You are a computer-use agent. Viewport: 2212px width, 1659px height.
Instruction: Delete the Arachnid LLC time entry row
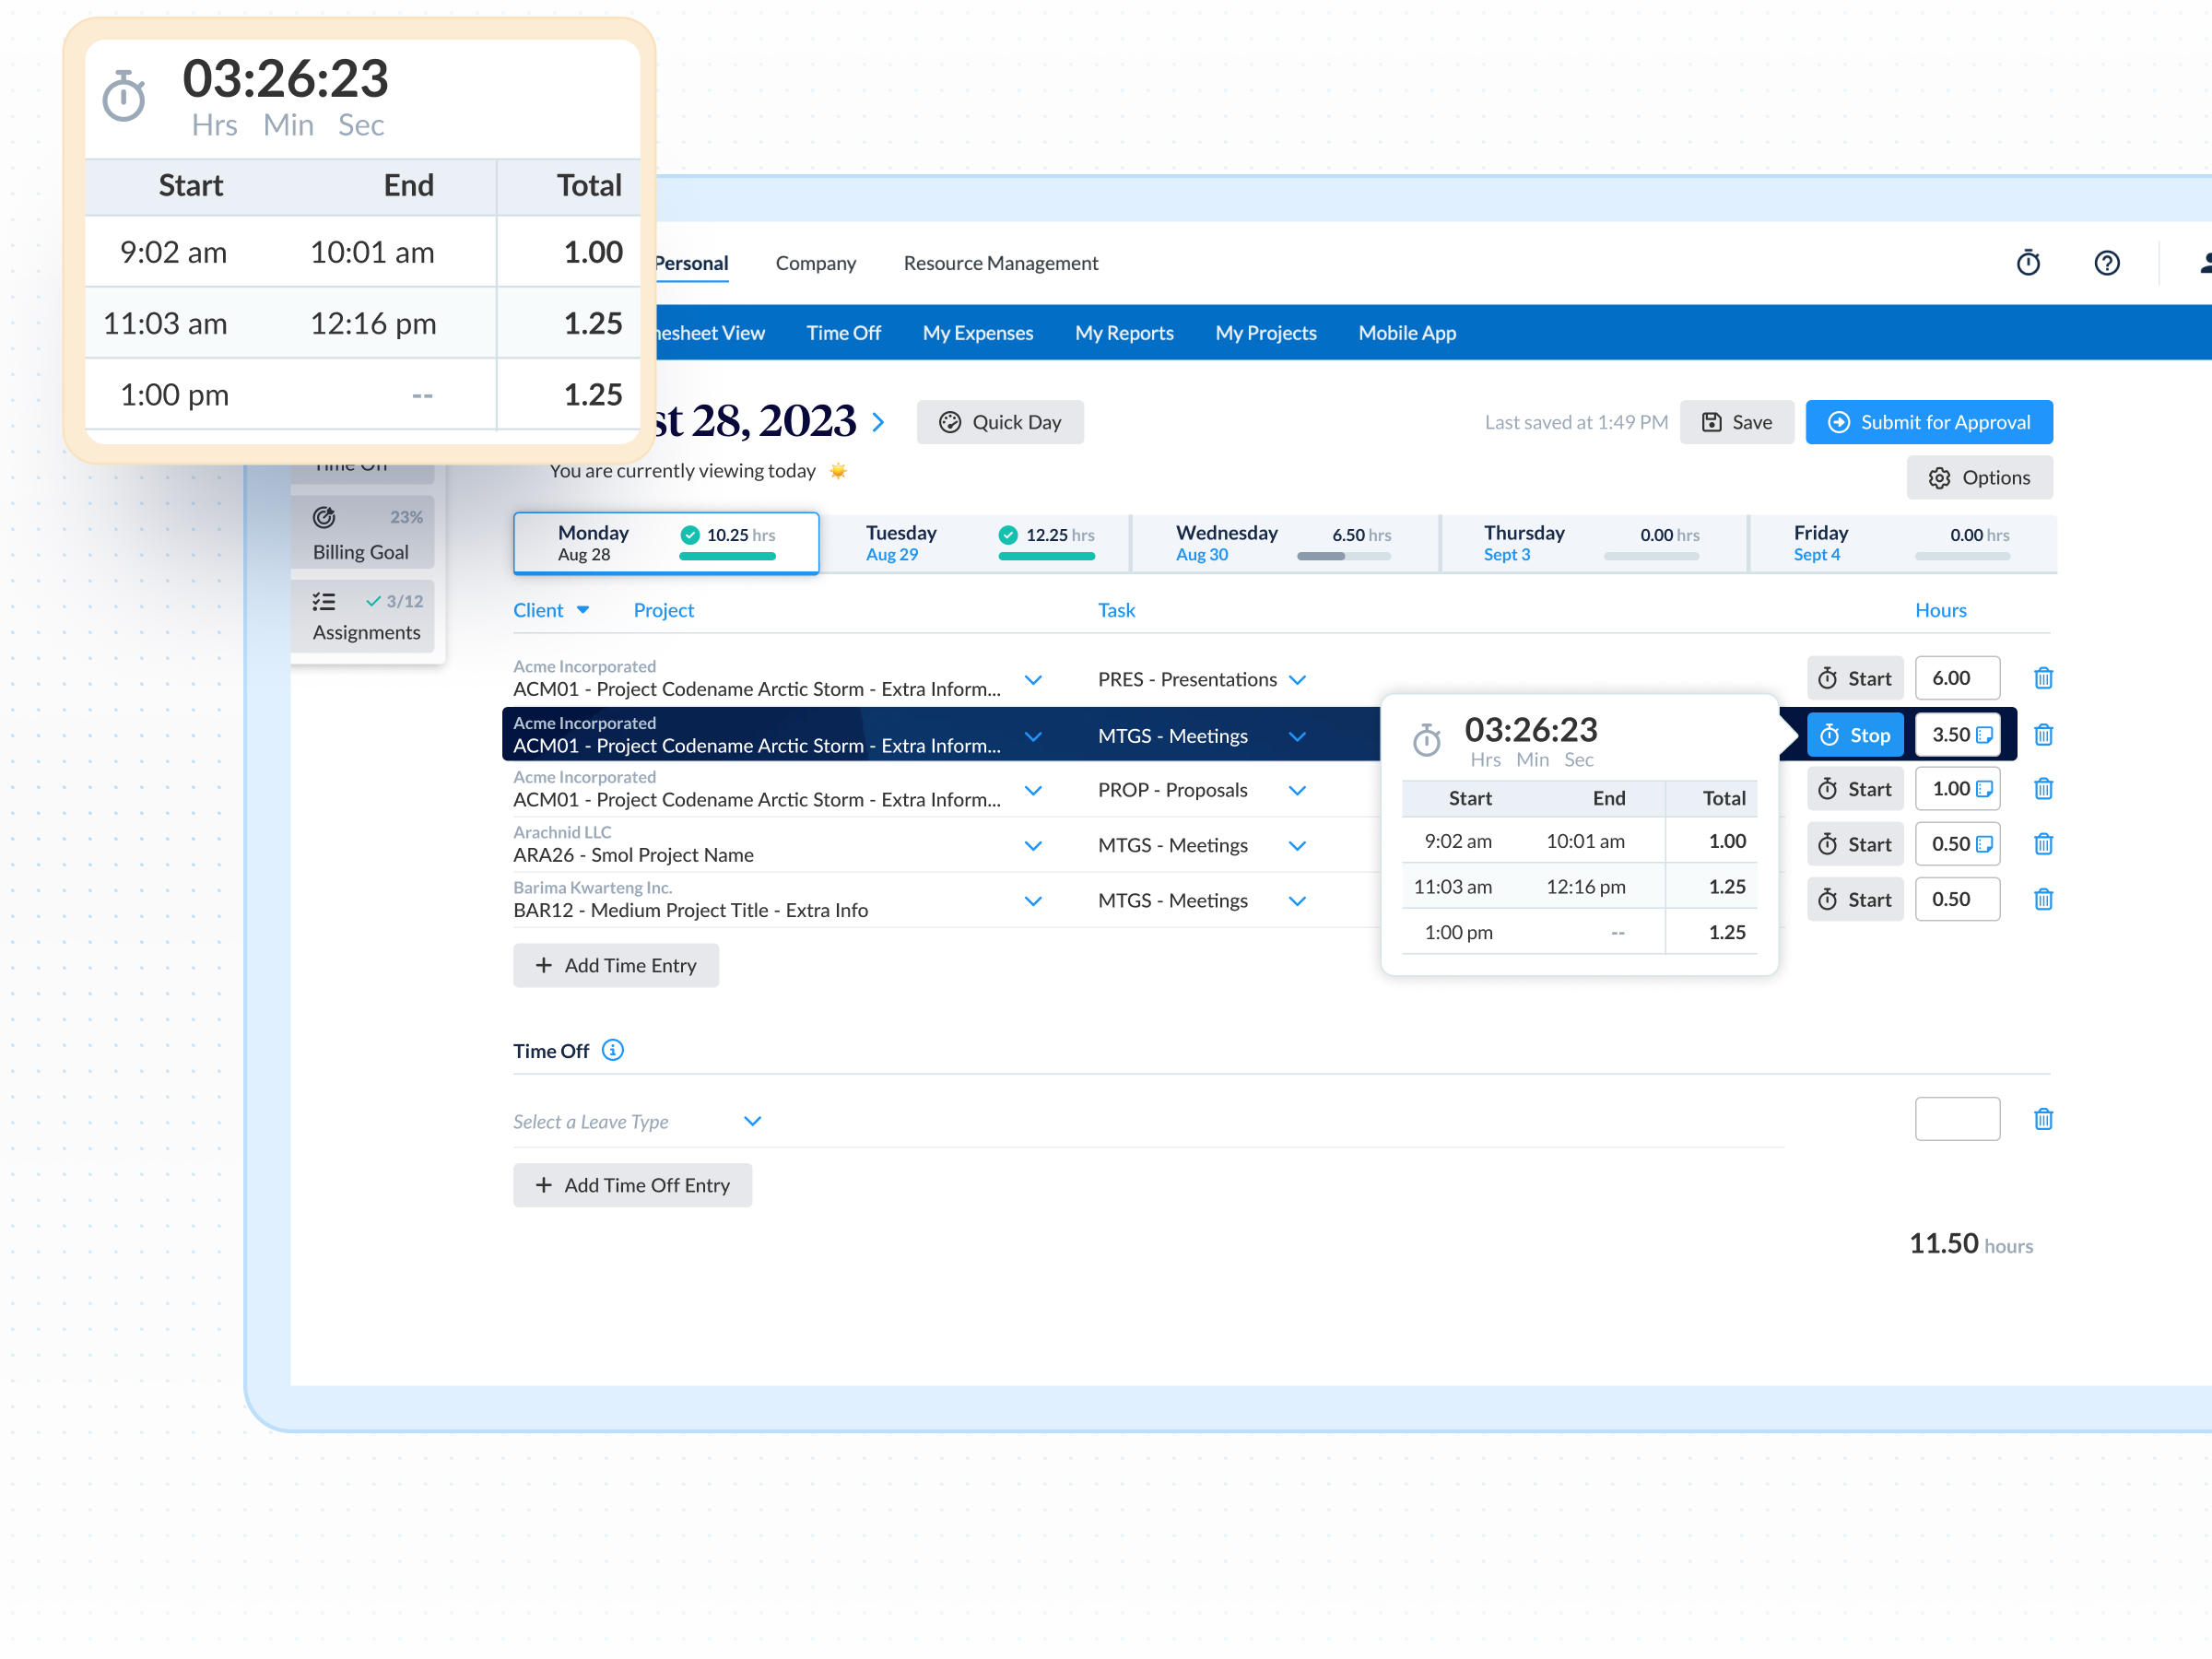coord(2042,844)
